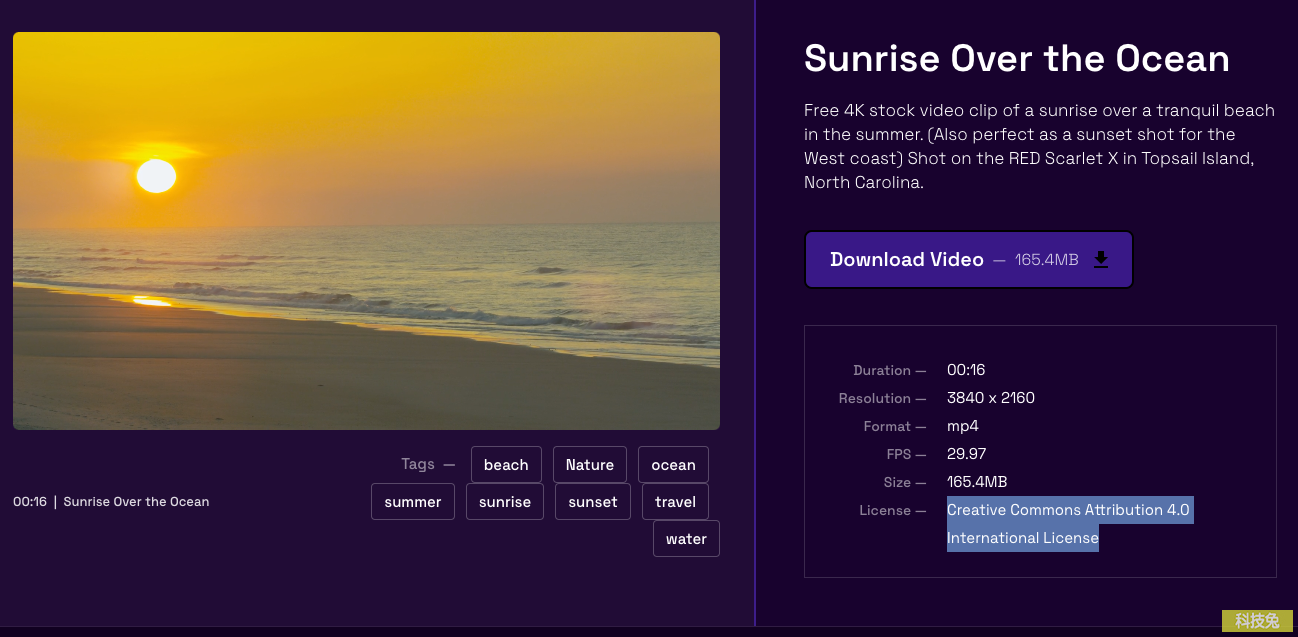The image size is (1298, 637).
Task: Click the sunrise tag
Action: [x=505, y=502]
